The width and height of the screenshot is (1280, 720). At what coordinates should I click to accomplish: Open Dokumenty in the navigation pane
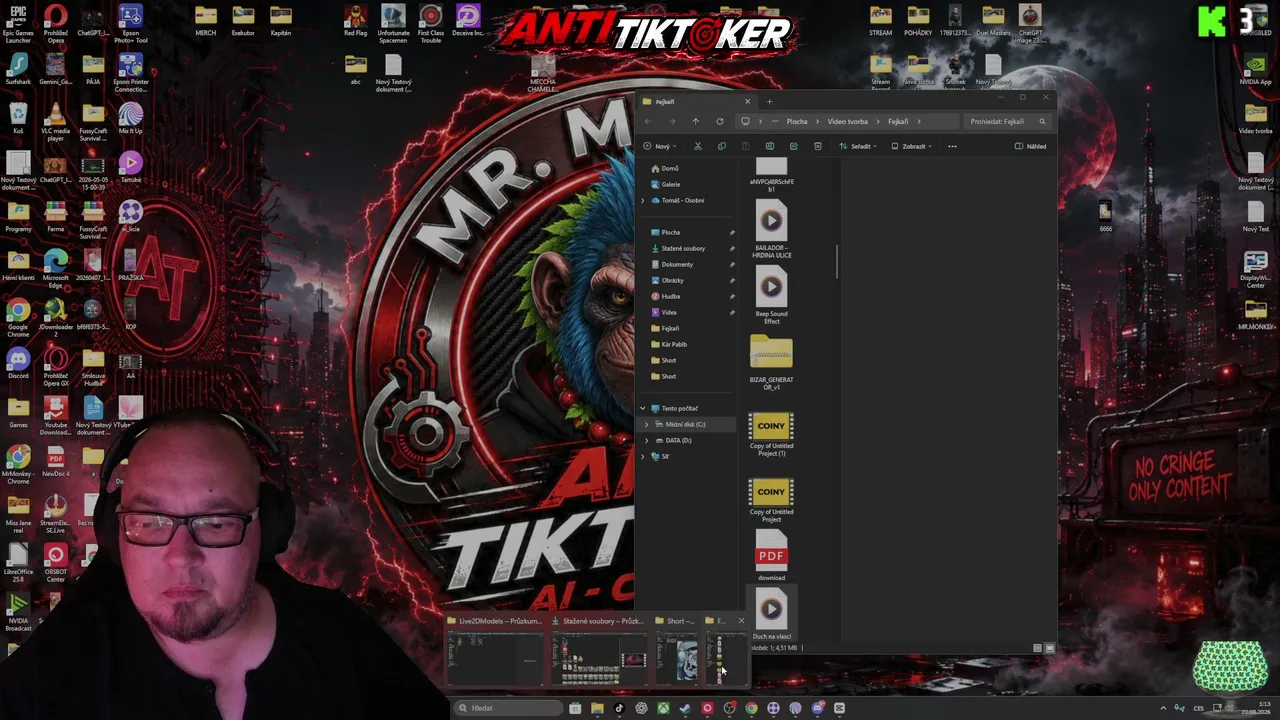click(677, 264)
